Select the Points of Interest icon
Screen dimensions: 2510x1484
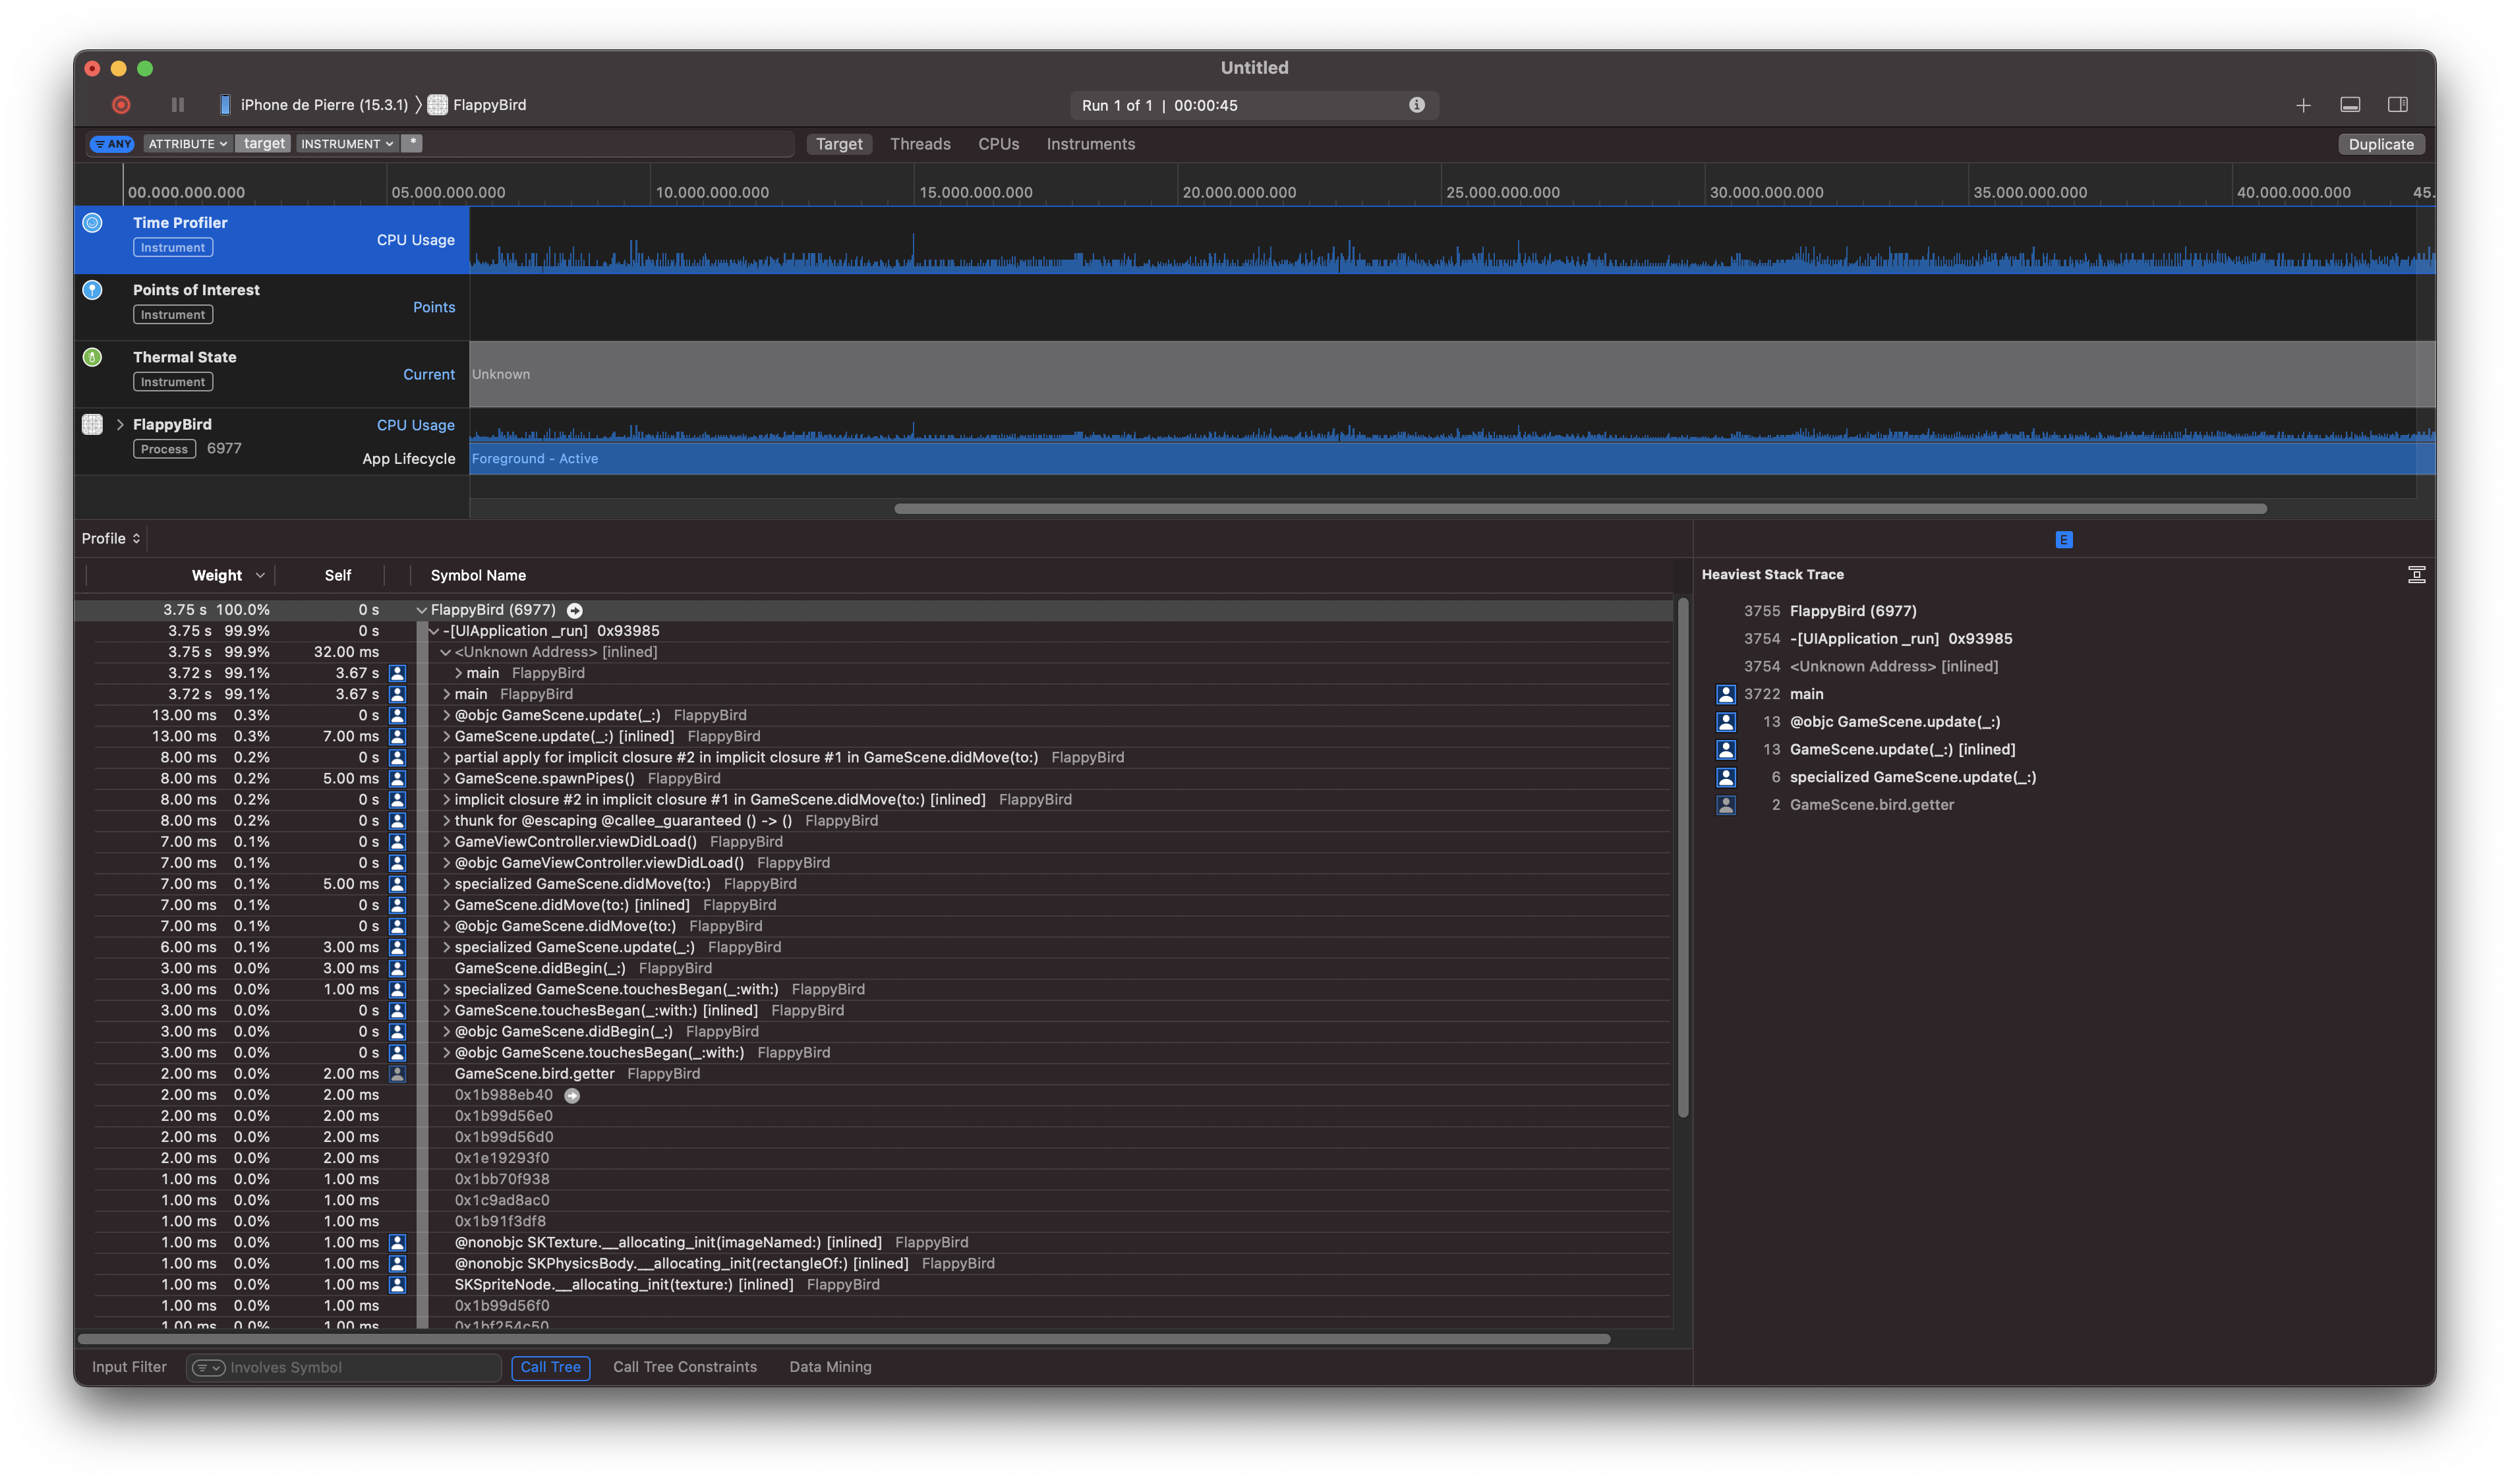(92, 290)
